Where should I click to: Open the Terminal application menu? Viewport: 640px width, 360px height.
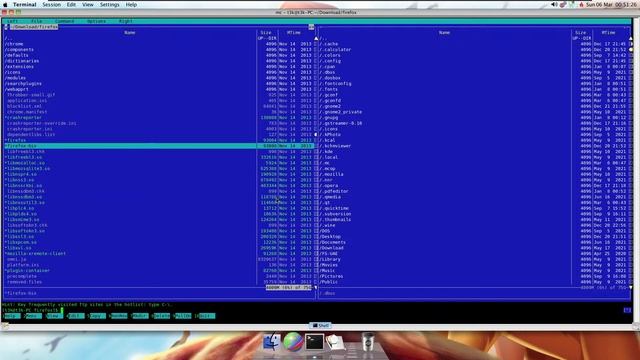pyautogui.click(x=24, y=4)
